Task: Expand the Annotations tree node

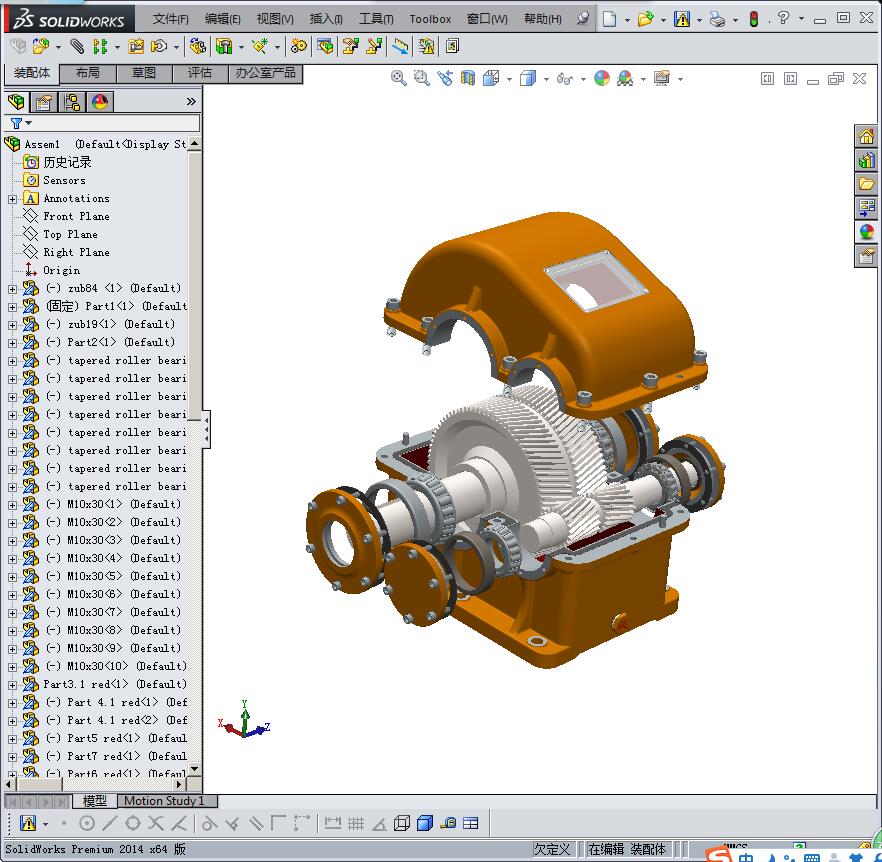Action: [12, 199]
